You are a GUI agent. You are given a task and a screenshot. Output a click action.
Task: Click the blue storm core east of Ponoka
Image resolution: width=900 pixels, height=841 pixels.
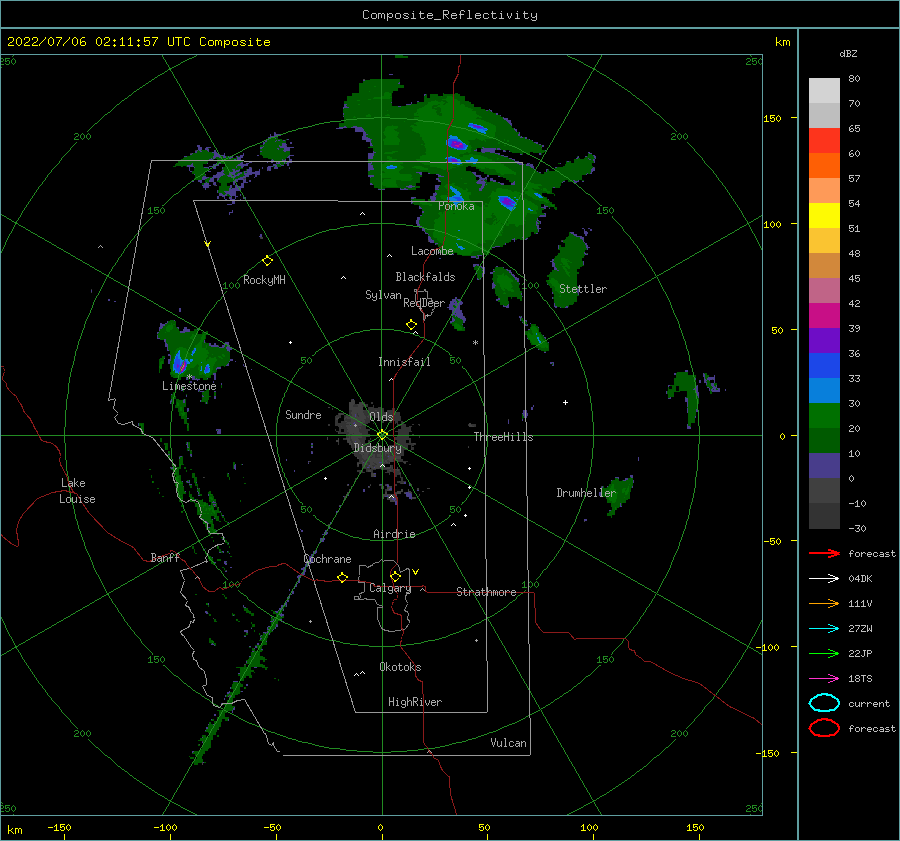[x=507, y=201]
